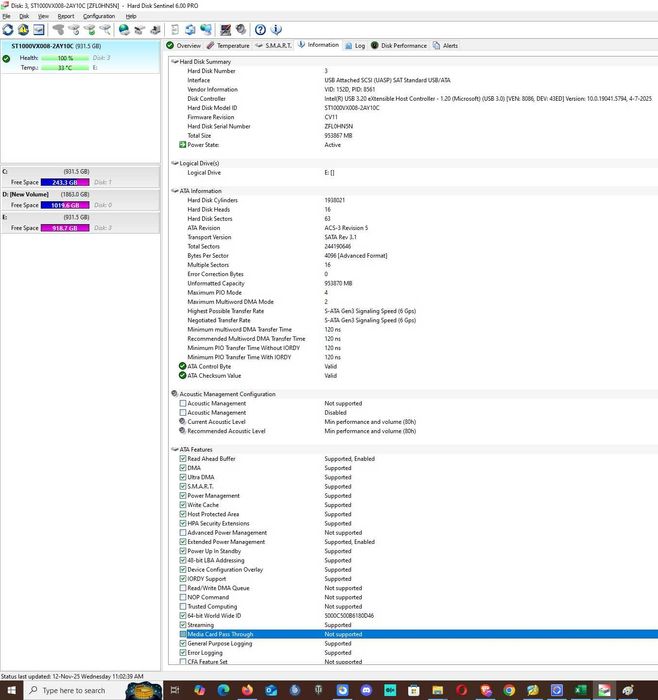This screenshot has height=700, width=658.
Task: Select the Media Card Pass Through row
Action: [x=417, y=634]
